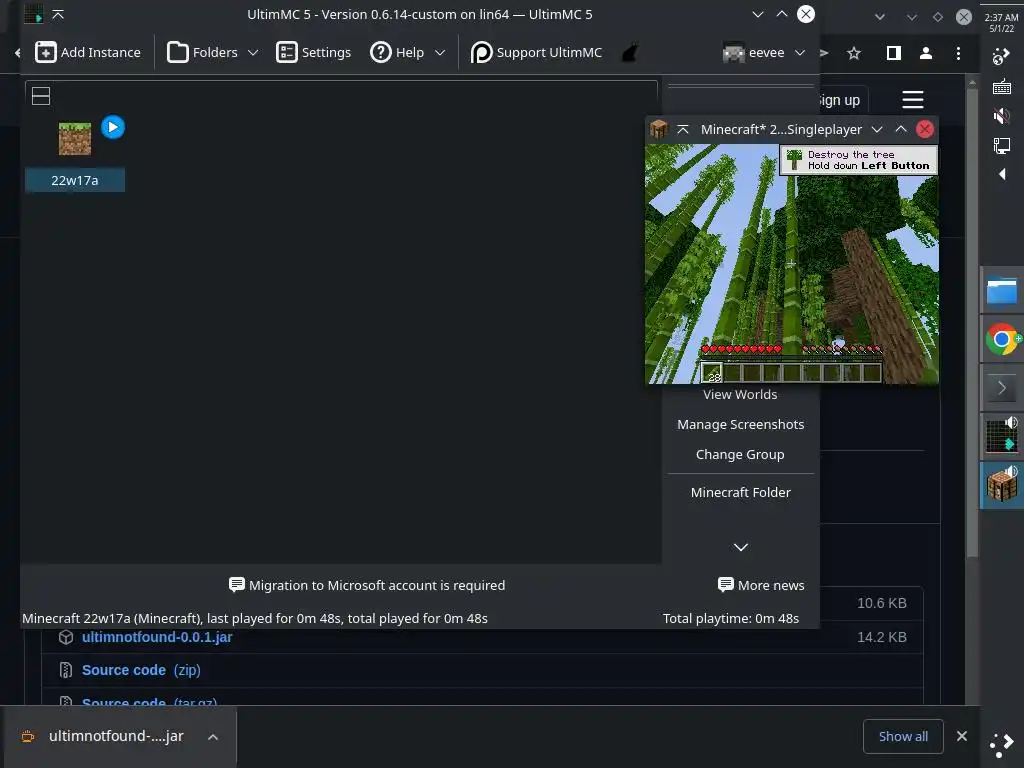Maximize the Minecraft Singleplayer window
This screenshot has height=768, width=1024.
[x=901, y=129]
